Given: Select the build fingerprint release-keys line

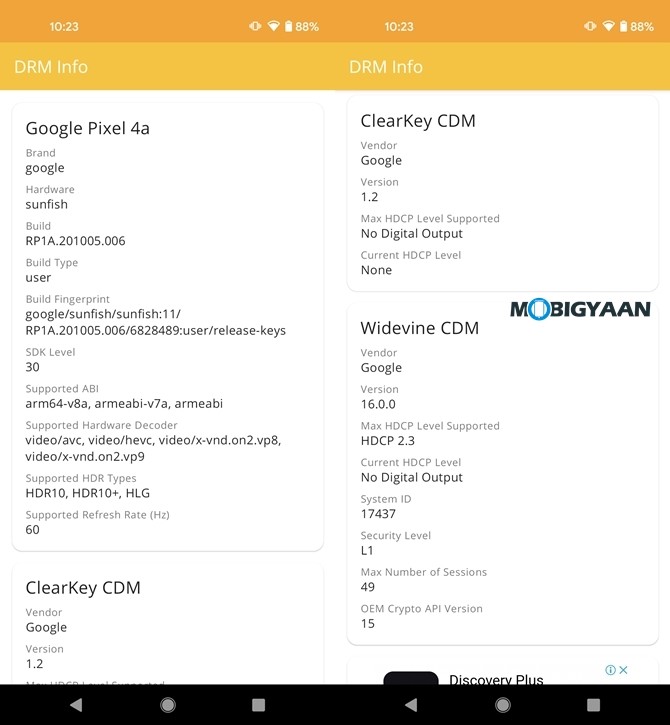Looking at the screenshot, I should coord(155,331).
